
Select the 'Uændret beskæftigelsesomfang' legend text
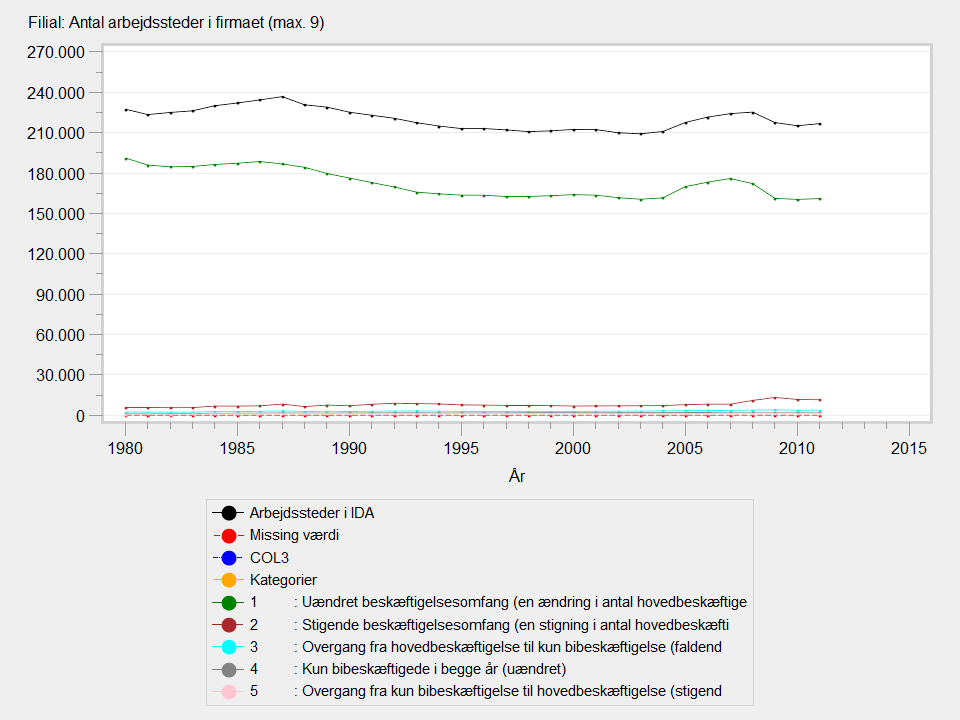(520, 602)
